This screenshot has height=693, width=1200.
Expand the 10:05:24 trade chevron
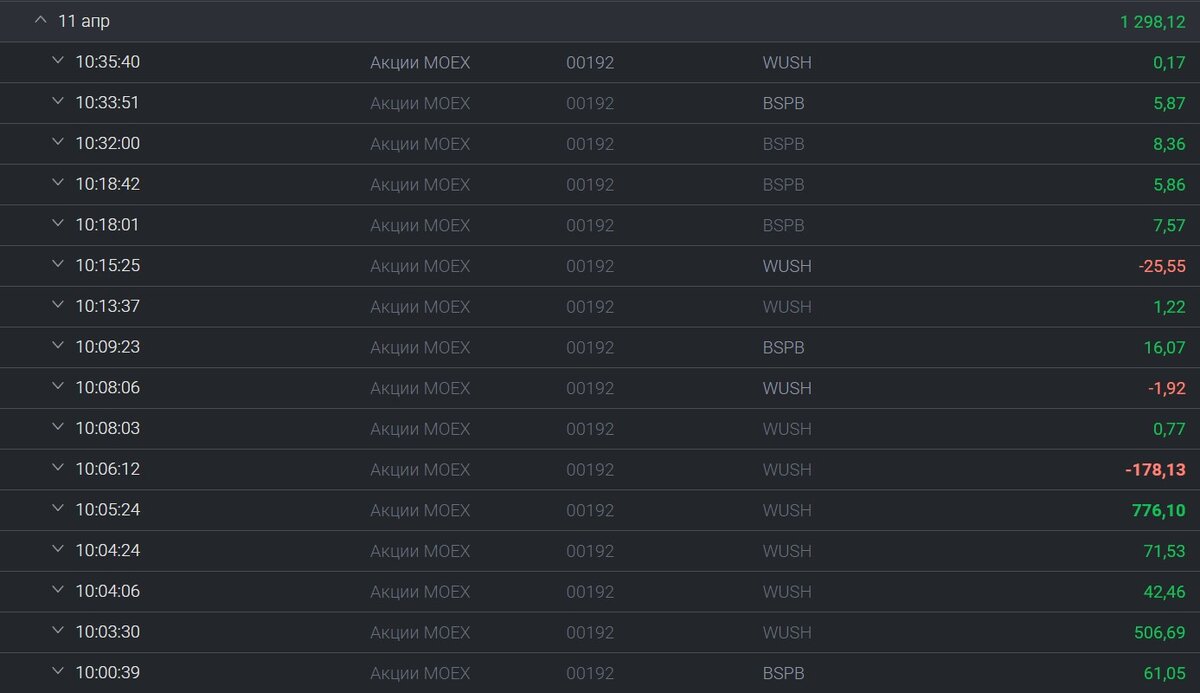click(x=57, y=510)
